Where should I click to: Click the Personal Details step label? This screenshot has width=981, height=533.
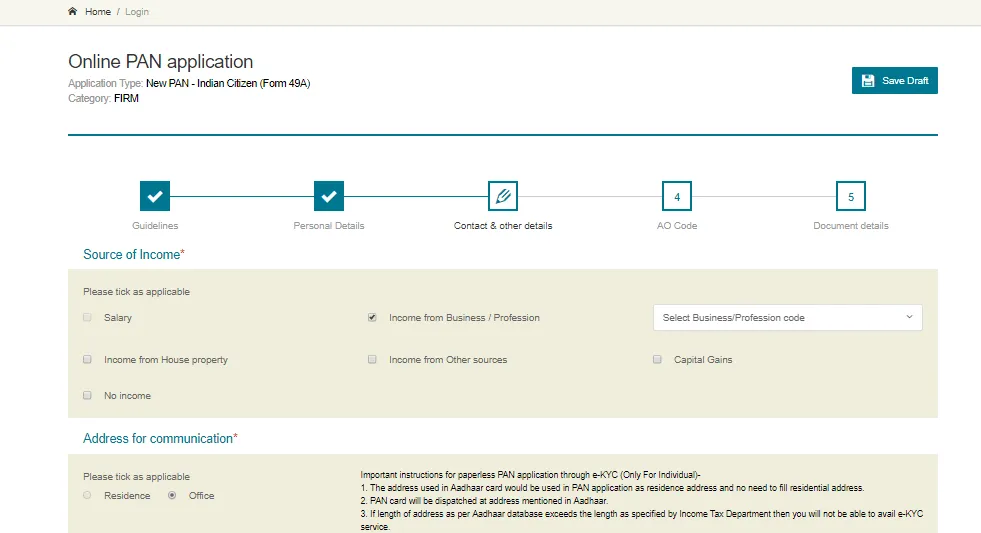329,226
